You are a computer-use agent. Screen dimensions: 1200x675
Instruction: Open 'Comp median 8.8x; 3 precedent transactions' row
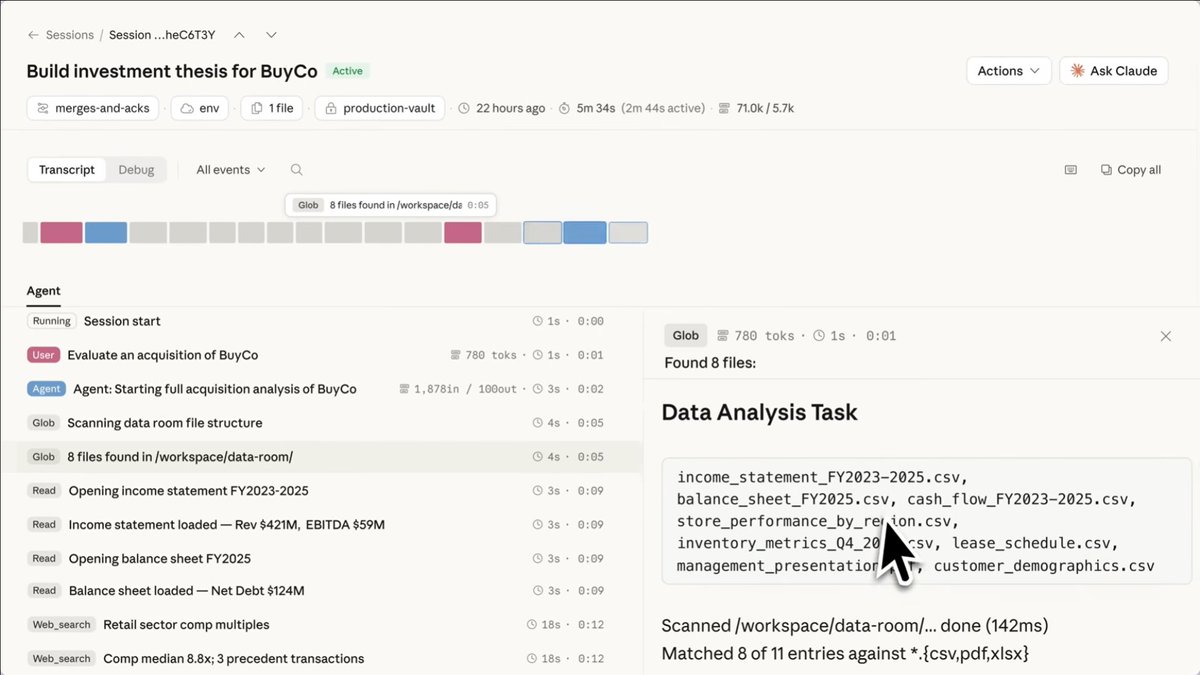[x=321, y=659]
